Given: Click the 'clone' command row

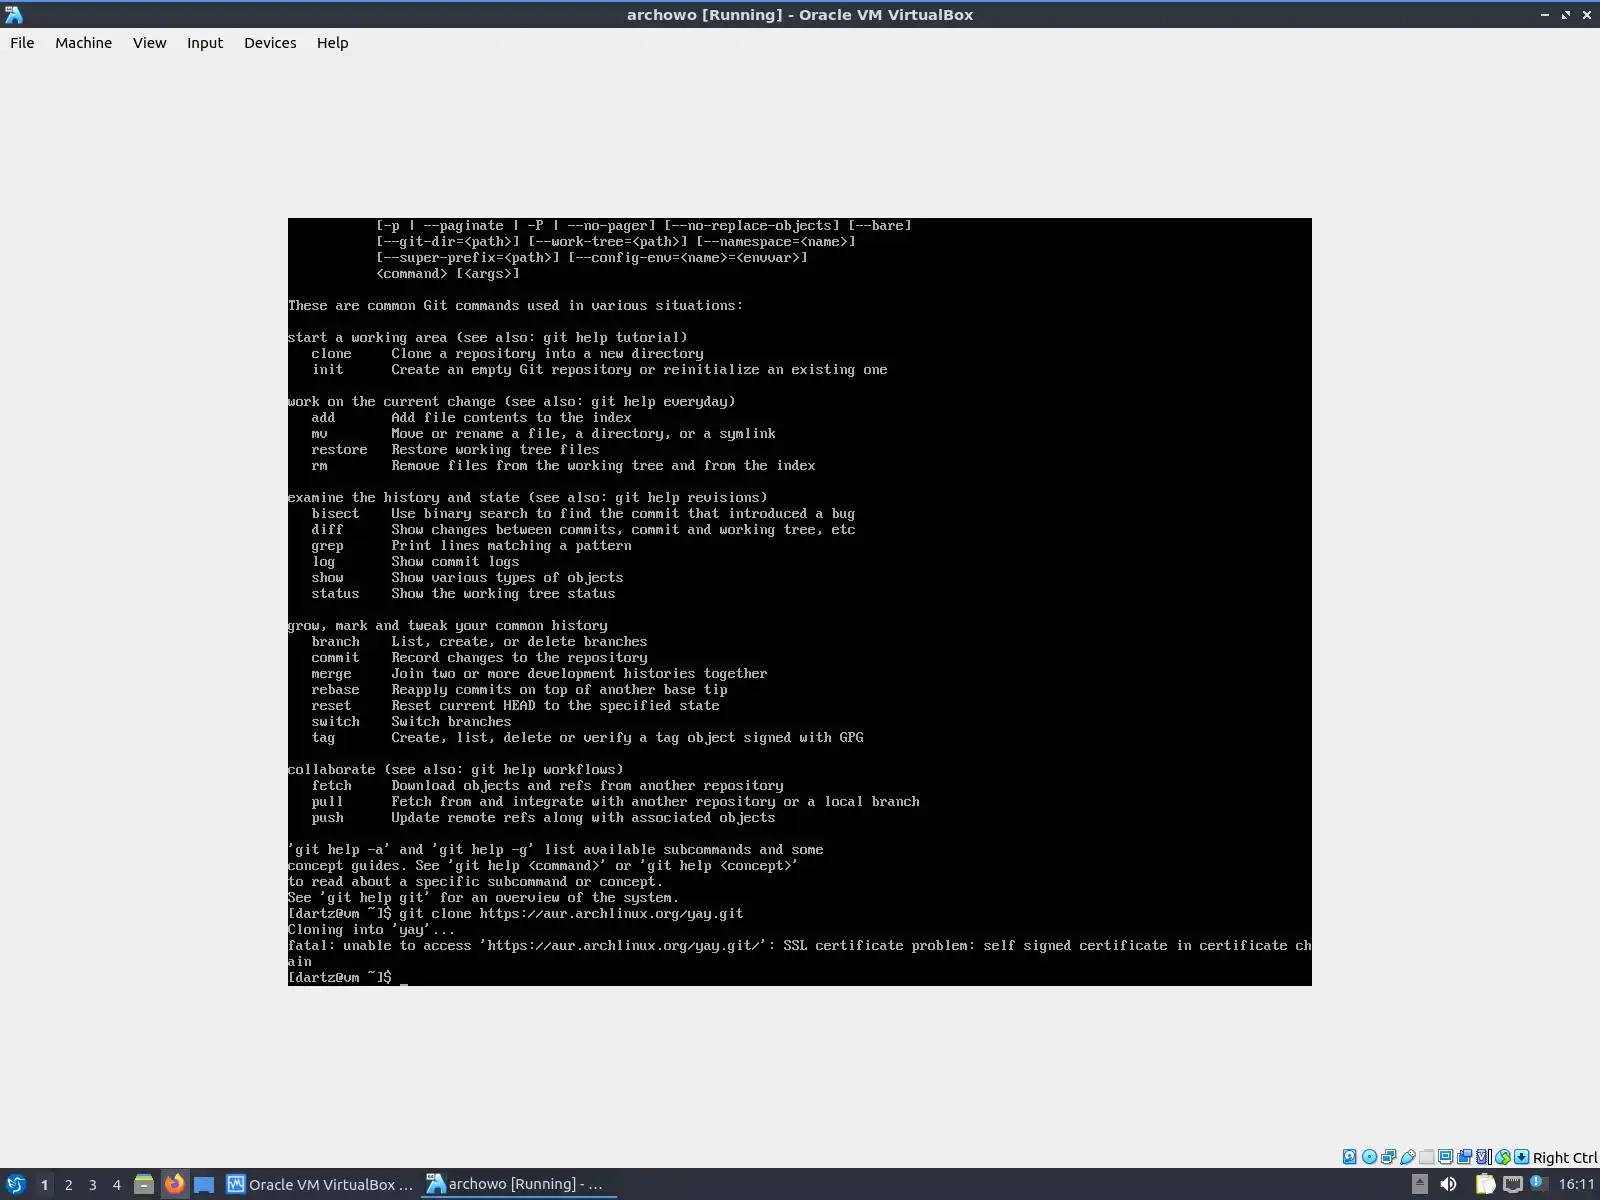Looking at the screenshot, I should click(507, 353).
